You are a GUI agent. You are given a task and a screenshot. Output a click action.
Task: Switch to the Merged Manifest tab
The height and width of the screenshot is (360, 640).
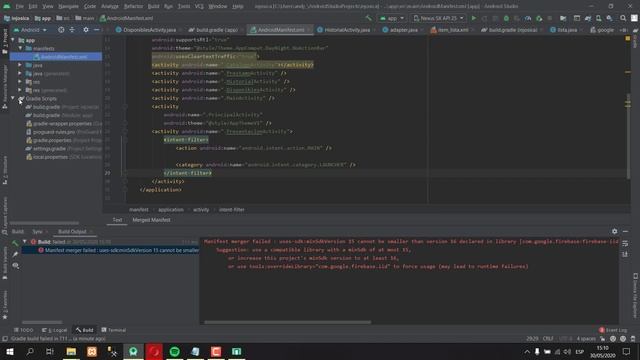[x=151, y=220]
